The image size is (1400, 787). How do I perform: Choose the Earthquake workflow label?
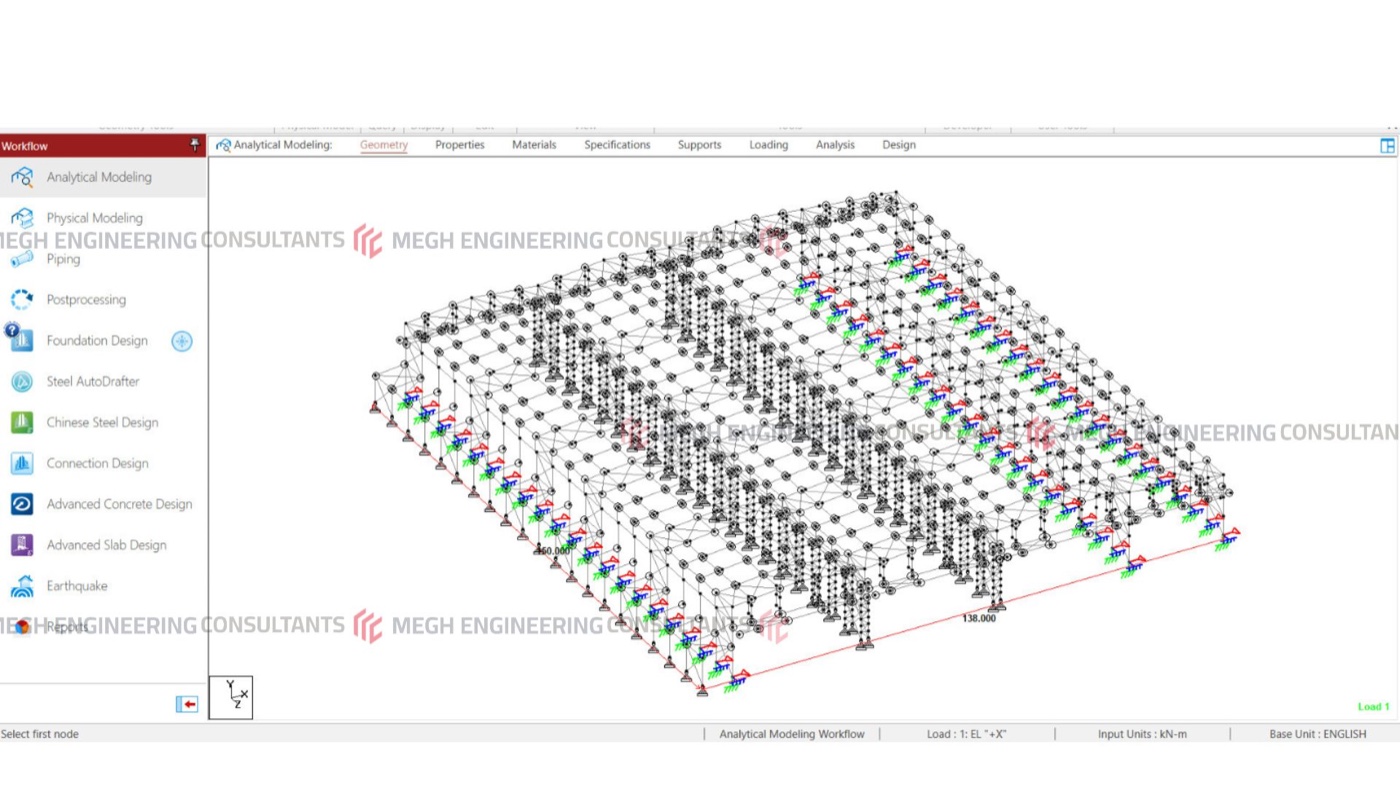(77, 587)
